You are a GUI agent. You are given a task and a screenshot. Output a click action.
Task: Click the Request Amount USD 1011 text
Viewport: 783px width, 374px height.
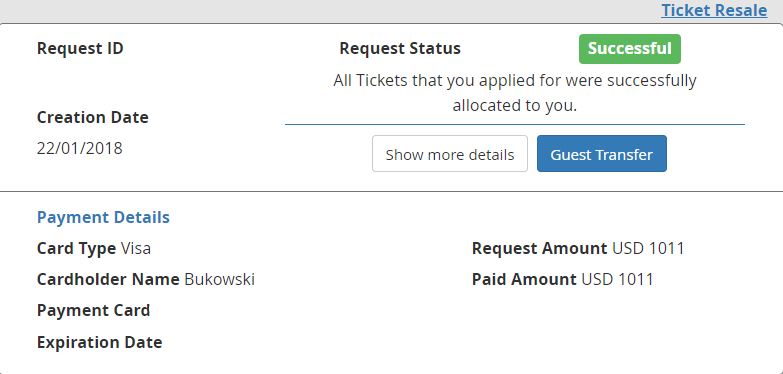coord(578,248)
